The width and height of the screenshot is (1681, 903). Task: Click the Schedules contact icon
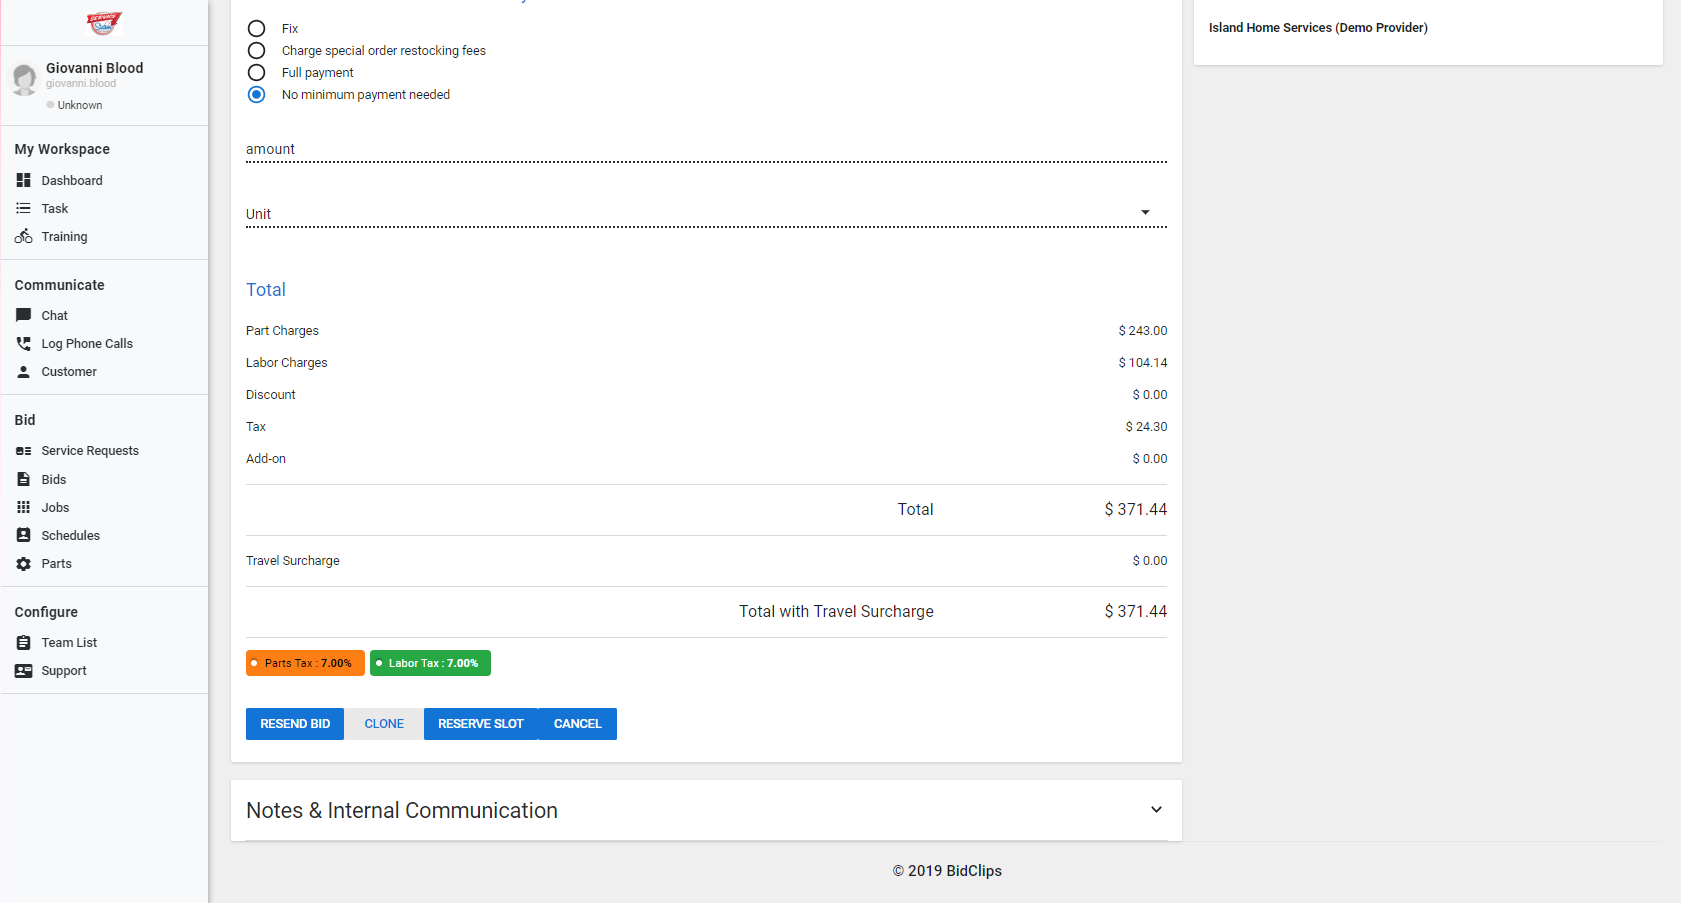coord(23,535)
